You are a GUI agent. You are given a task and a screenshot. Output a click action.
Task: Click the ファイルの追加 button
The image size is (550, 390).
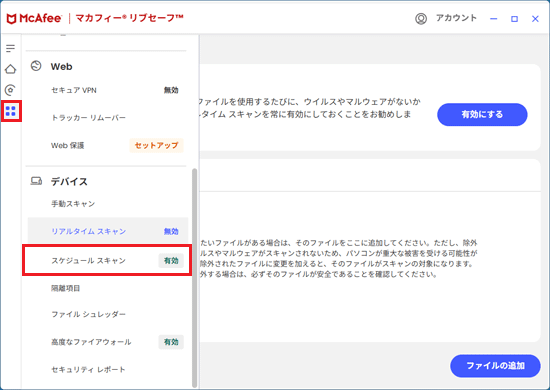(495, 366)
